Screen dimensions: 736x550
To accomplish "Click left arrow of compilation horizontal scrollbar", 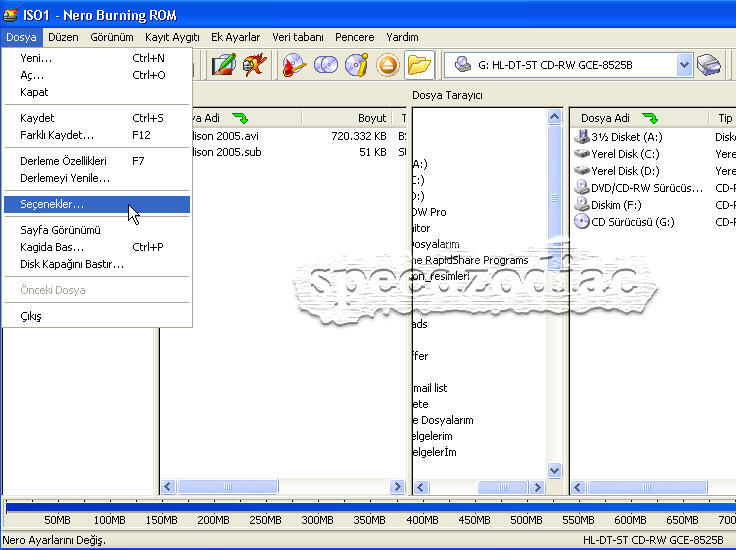I will tap(168, 487).
